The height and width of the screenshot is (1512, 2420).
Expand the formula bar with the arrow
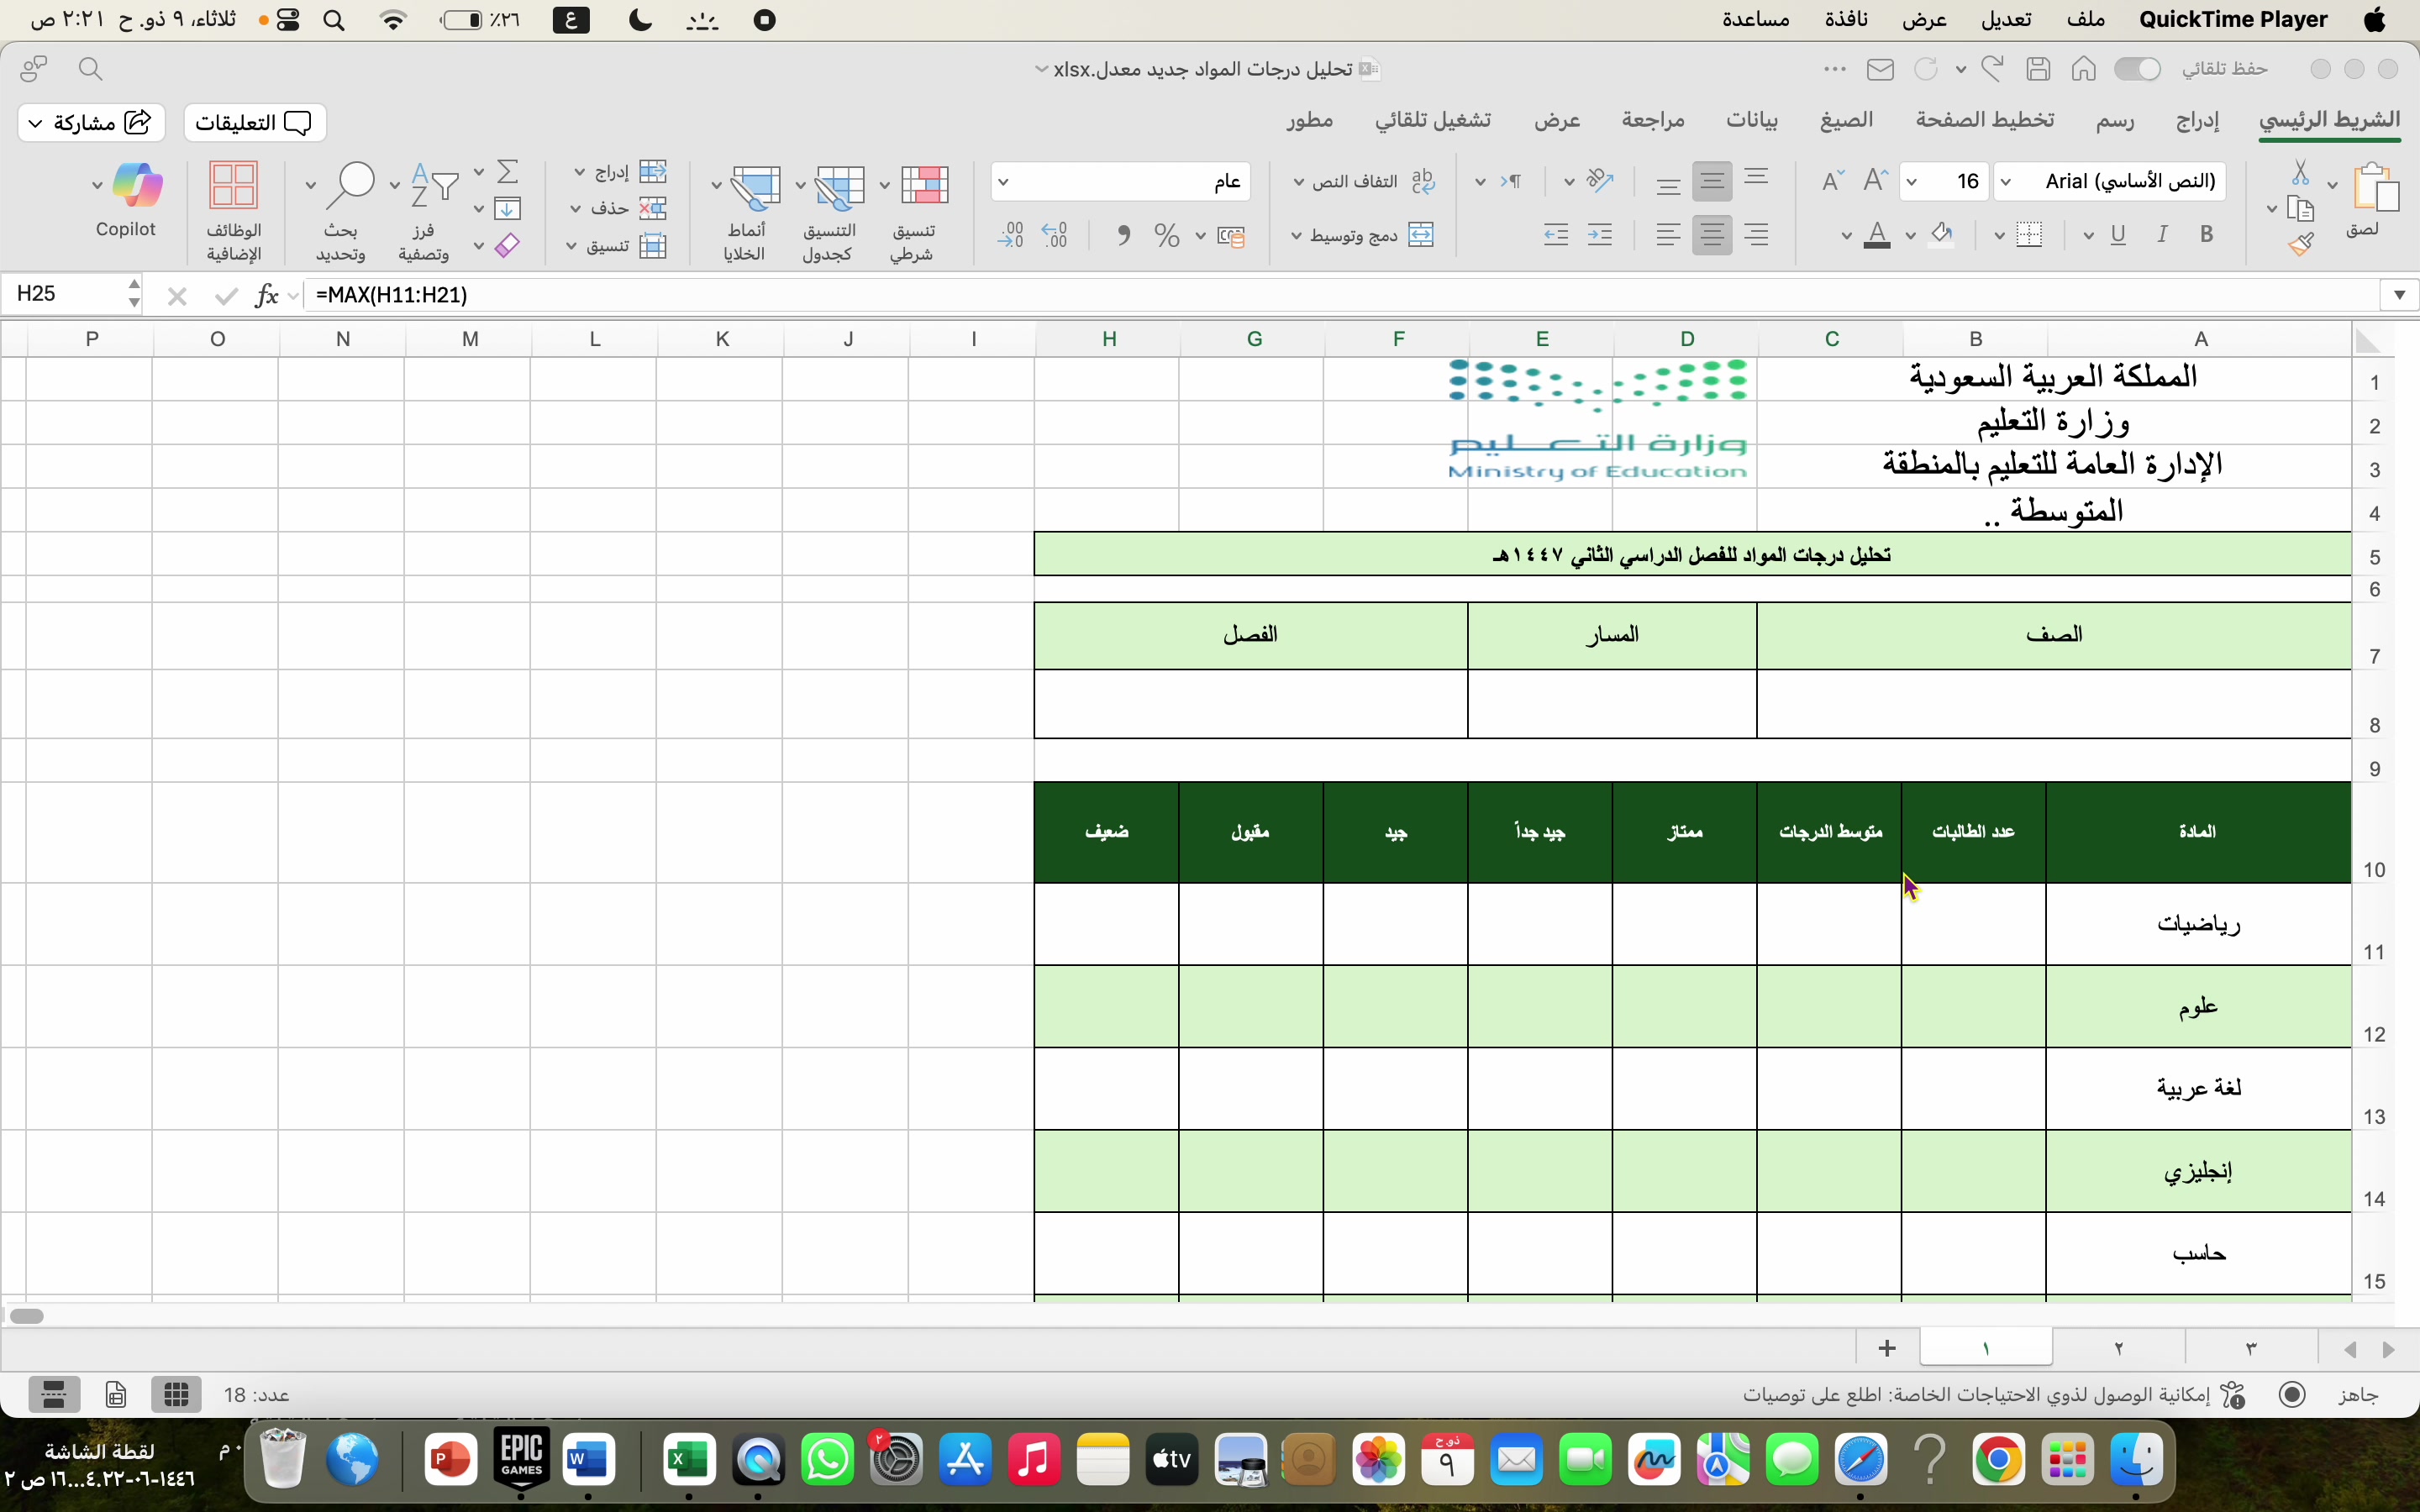pos(2399,295)
